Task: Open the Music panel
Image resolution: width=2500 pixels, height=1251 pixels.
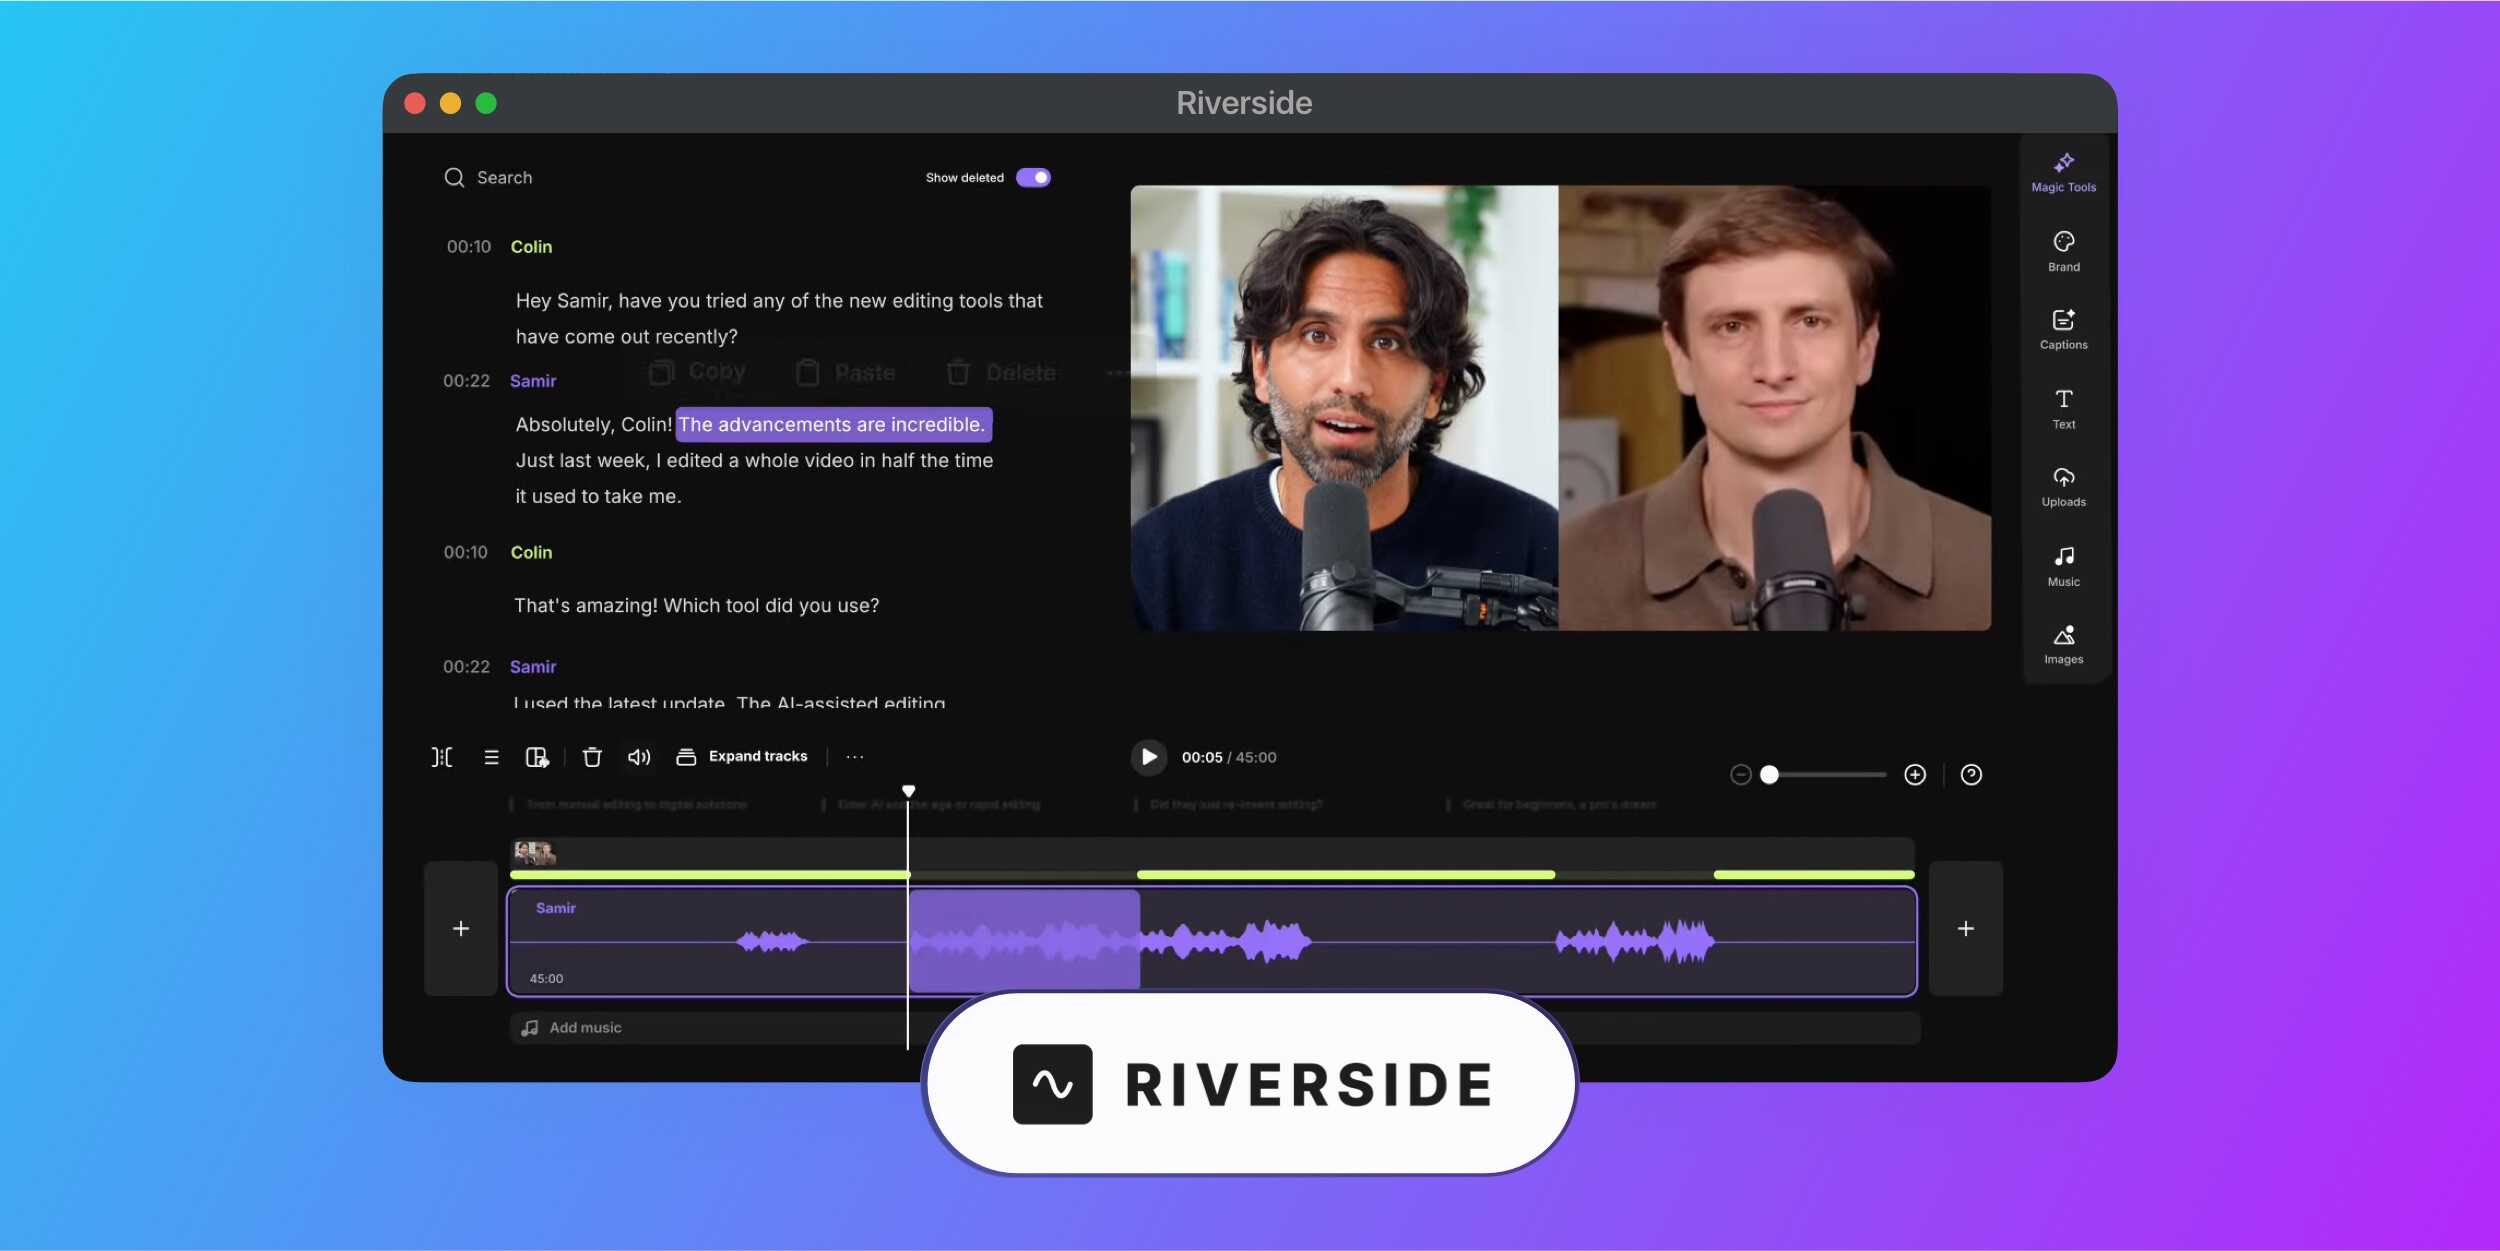Action: click(x=2063, y=566)
